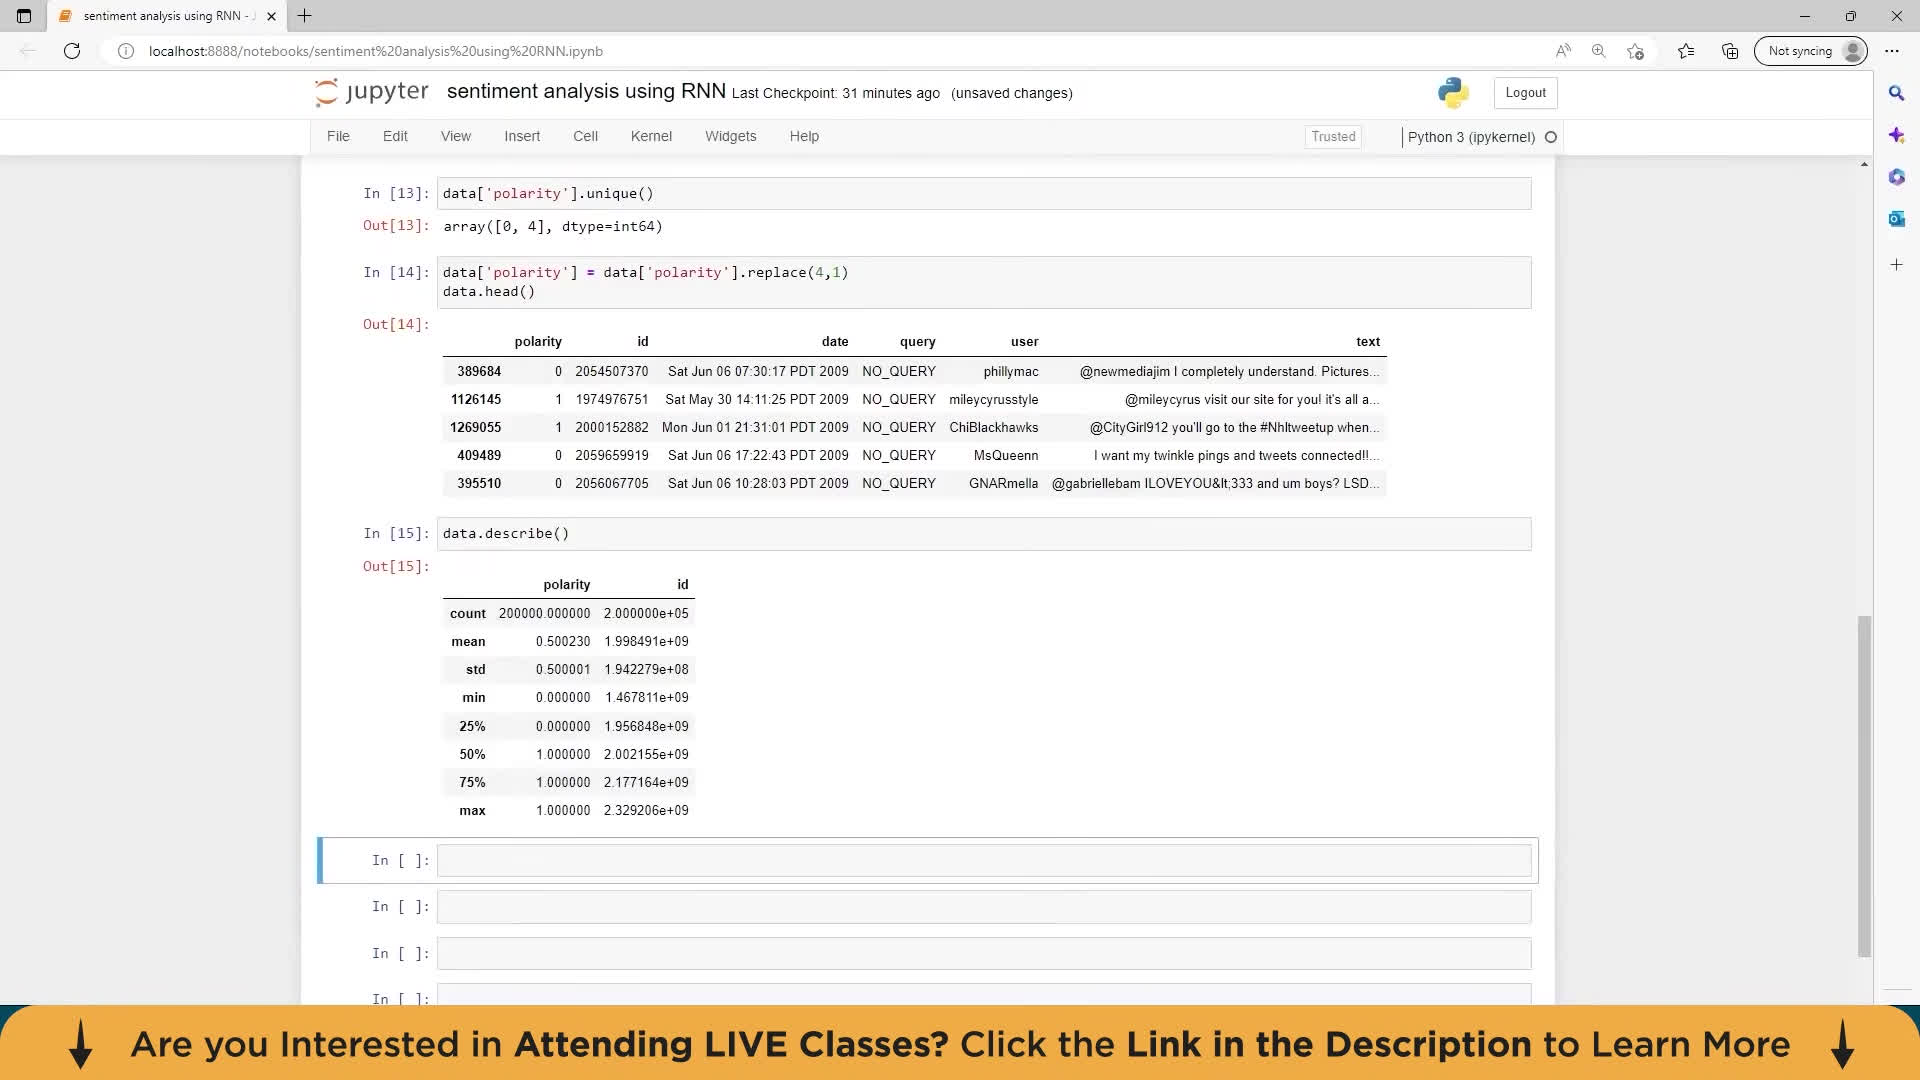Click the Trusted notebook indicator

[x=1333, y=137]
